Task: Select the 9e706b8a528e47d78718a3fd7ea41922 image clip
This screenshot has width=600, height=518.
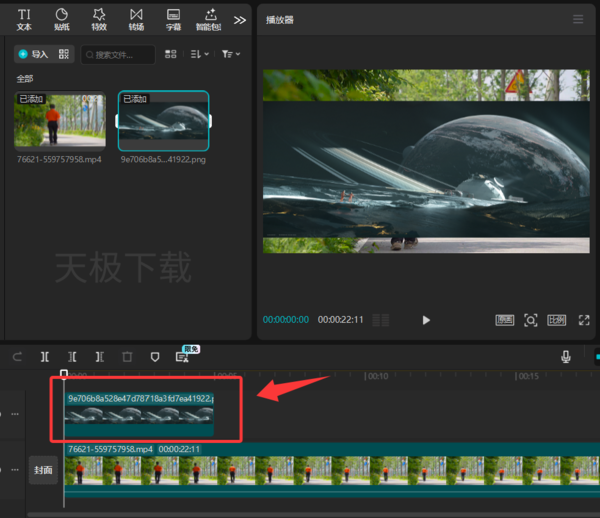Action: coord(139,414)
